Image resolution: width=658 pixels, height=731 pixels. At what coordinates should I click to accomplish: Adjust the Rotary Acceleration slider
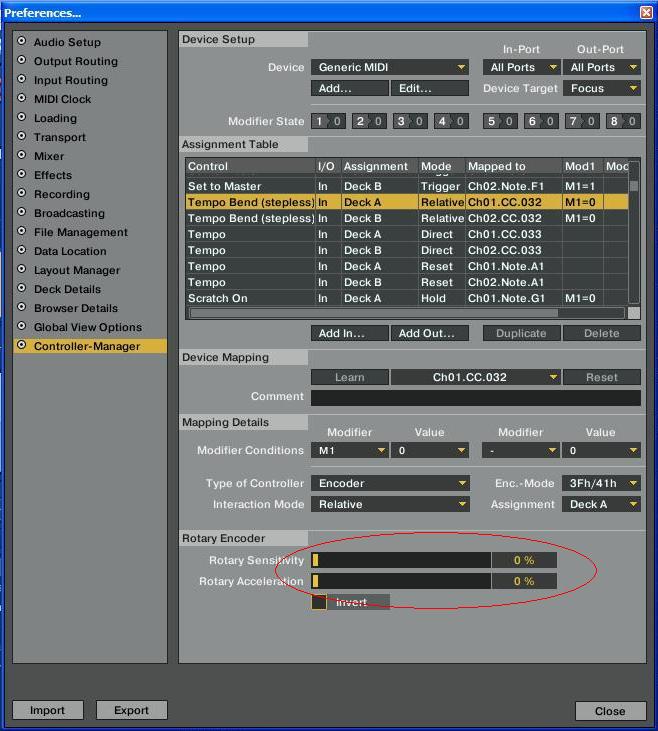pyautogui.click(x=401, y=581)
